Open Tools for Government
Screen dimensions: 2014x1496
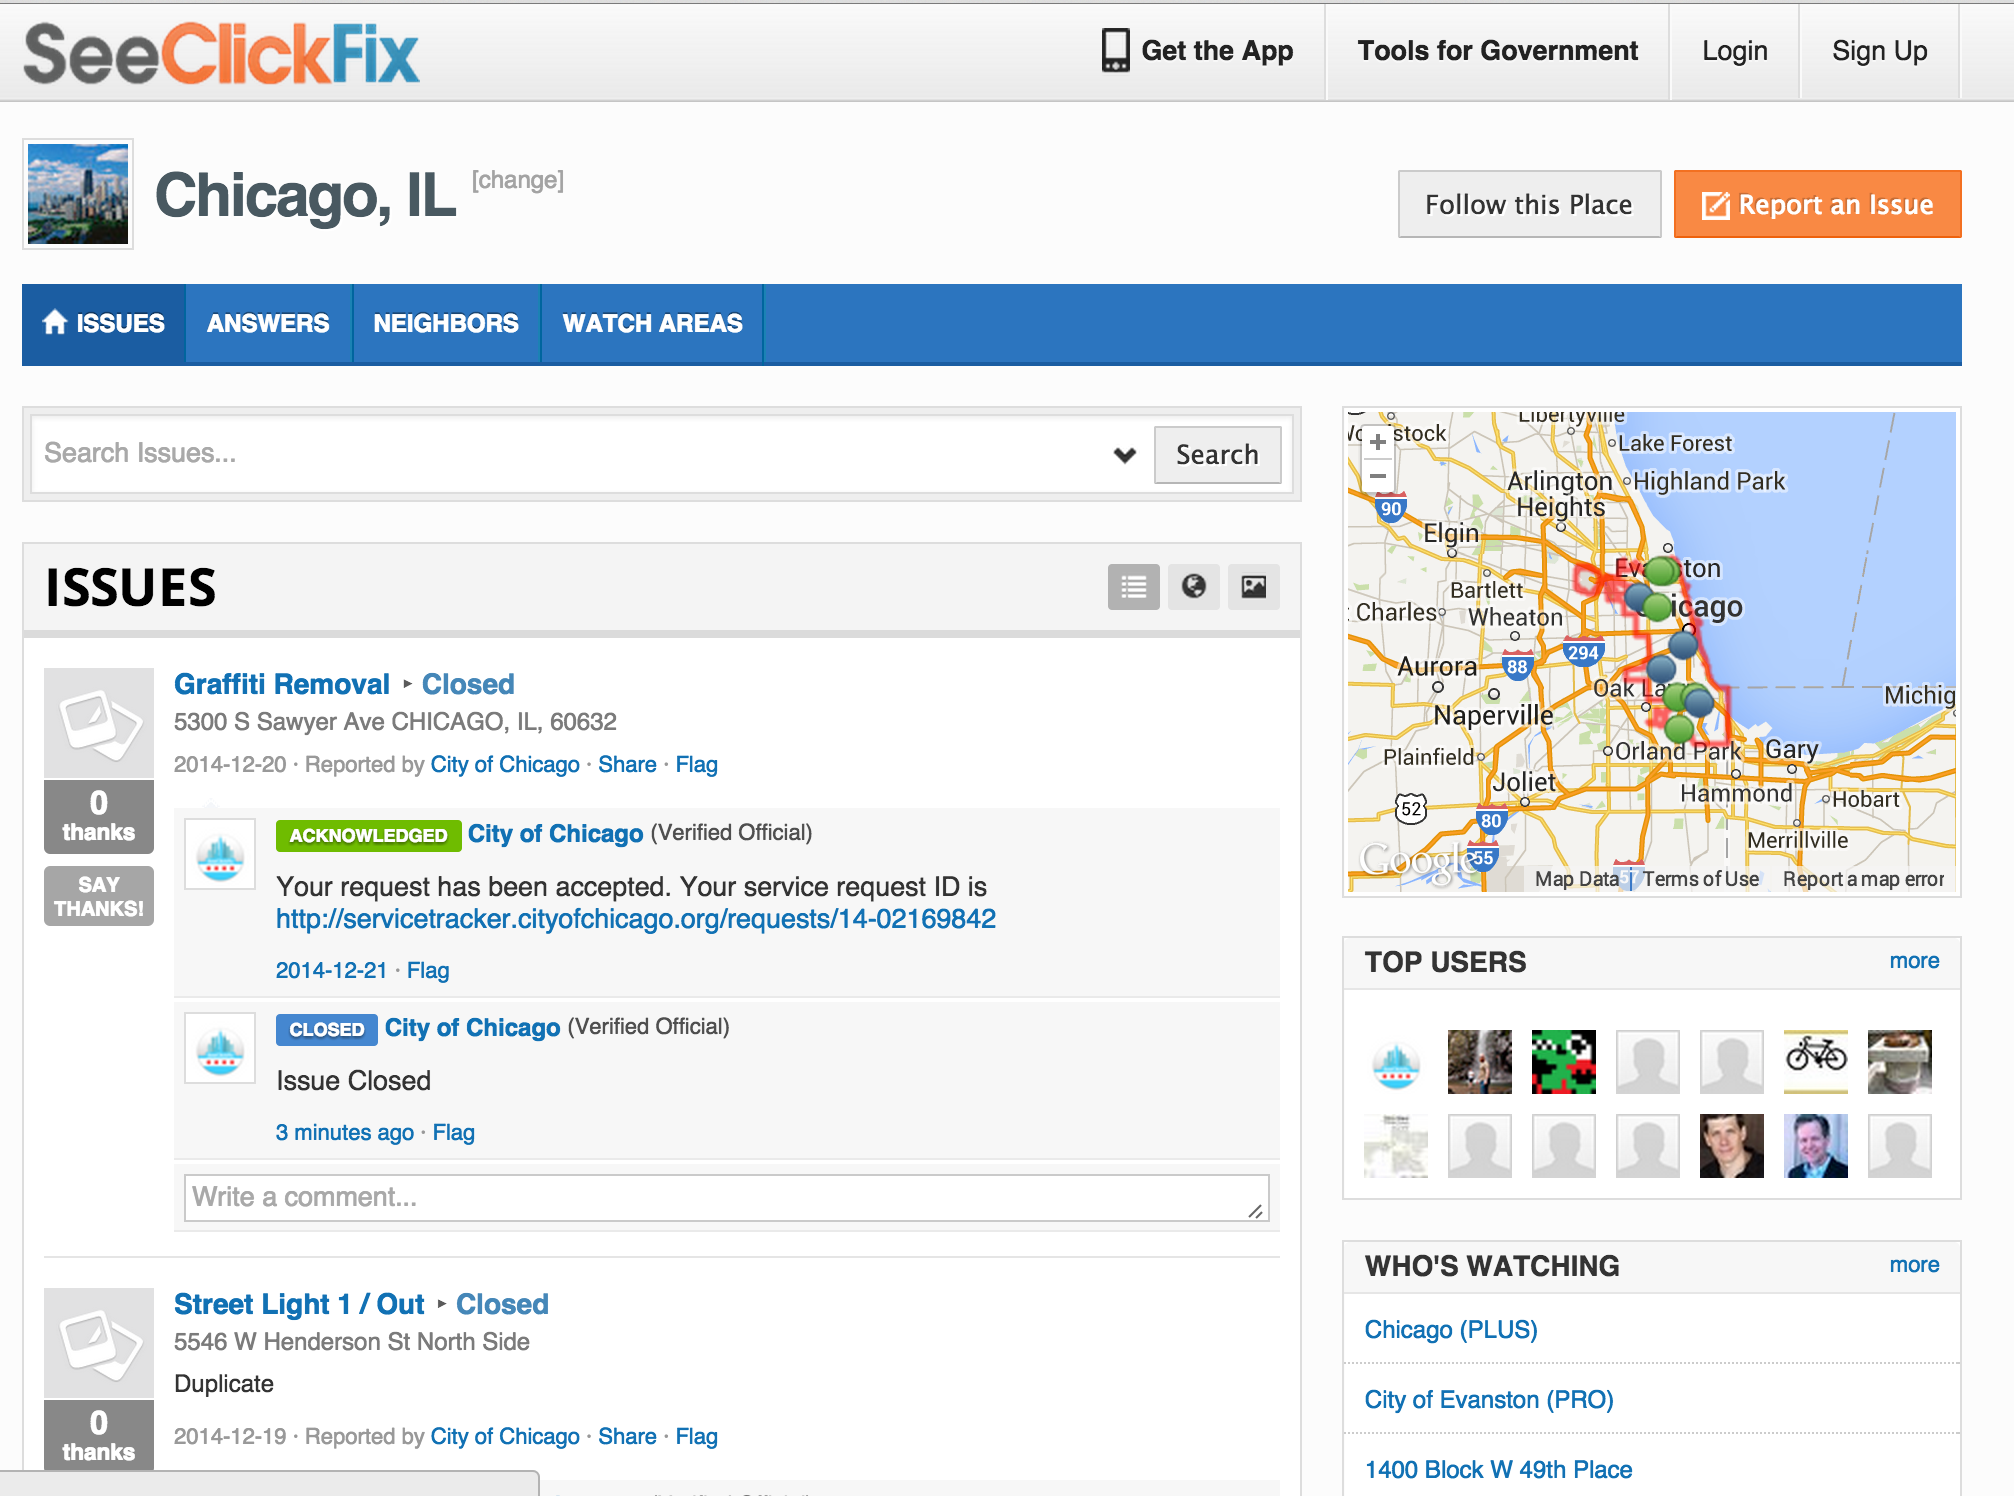pos(1497,51)
